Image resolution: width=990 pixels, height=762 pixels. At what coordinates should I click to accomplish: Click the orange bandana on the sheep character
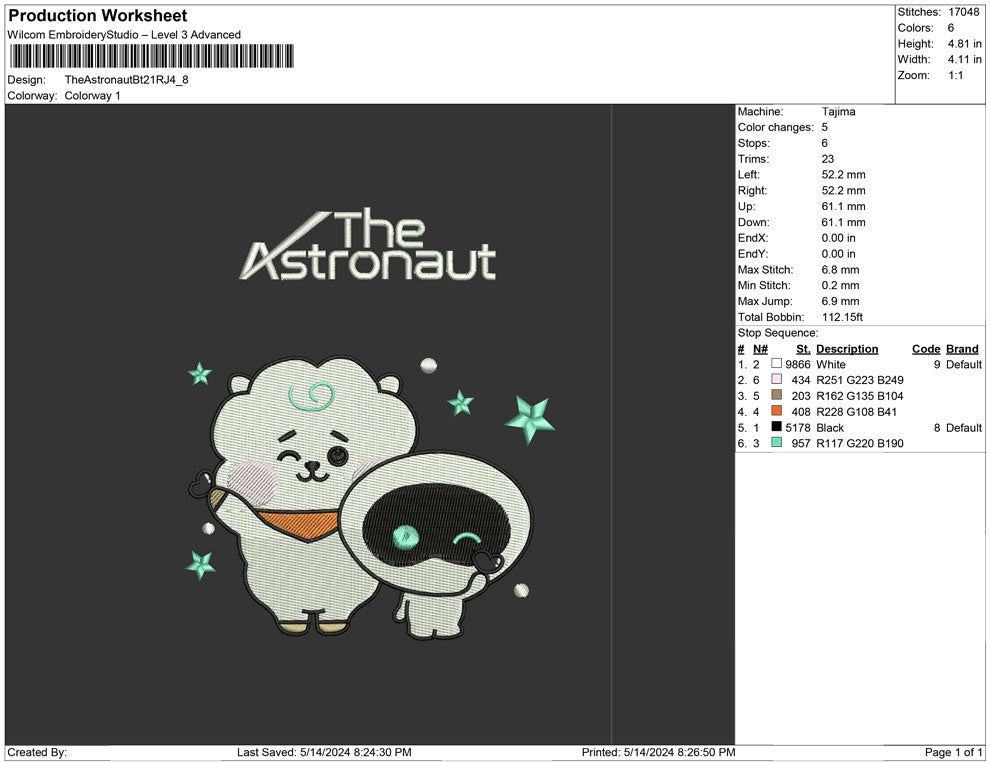[300, 524]
